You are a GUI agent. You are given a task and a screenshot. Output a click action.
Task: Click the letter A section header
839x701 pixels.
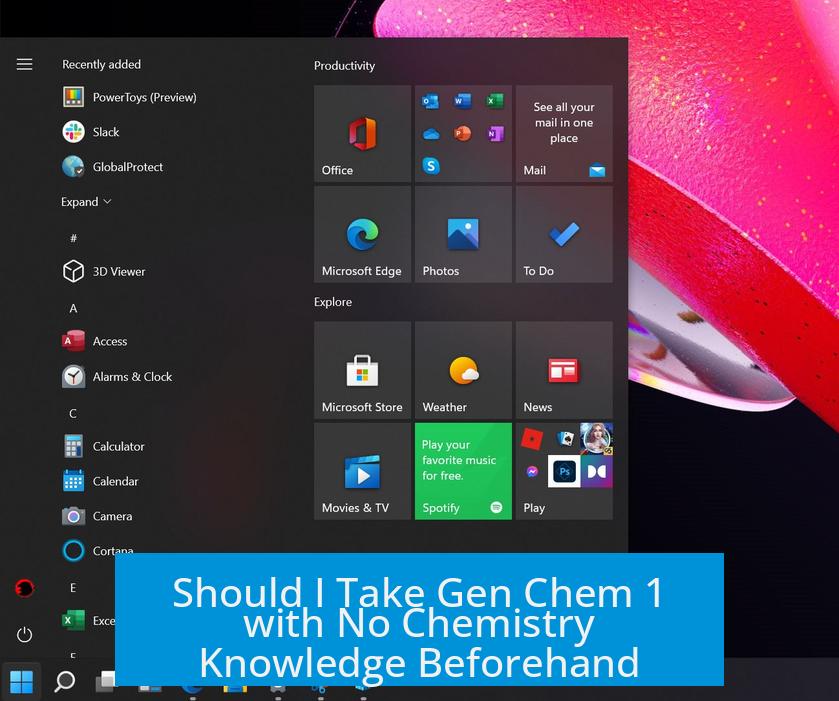[73, 308]
